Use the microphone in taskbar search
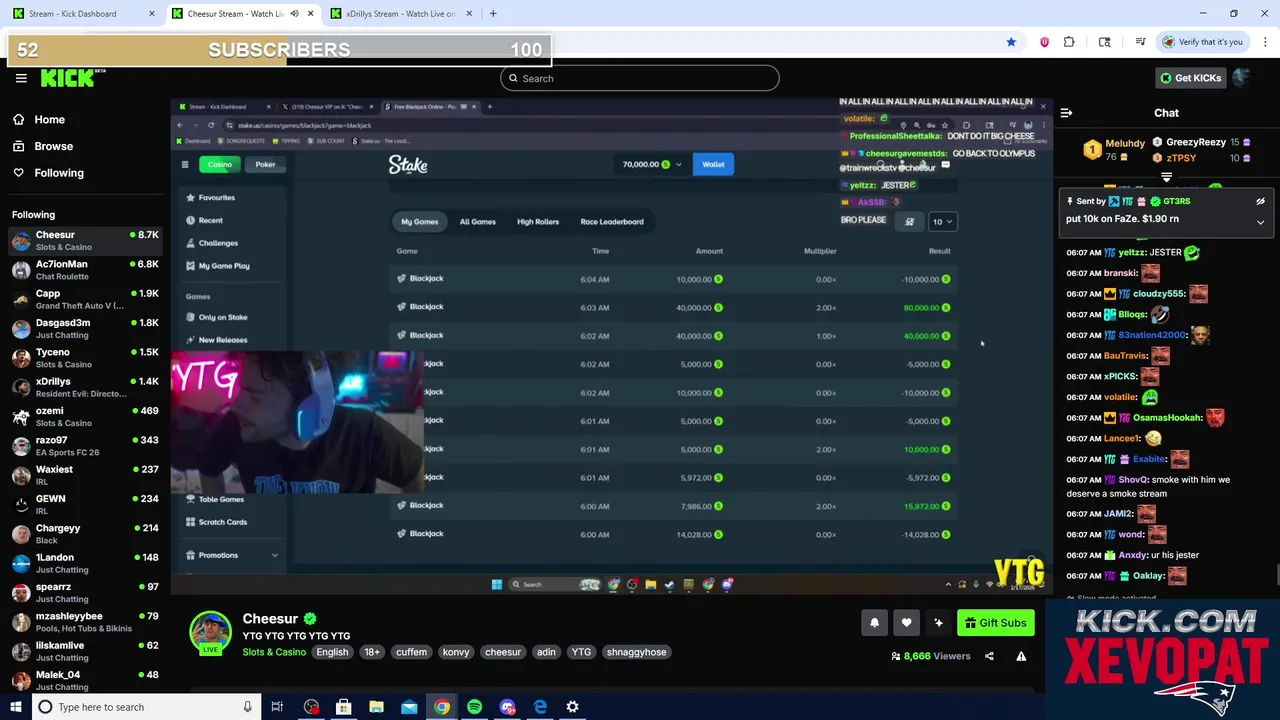Screen dimensions: 1280x720 click(x=247, y=707)
